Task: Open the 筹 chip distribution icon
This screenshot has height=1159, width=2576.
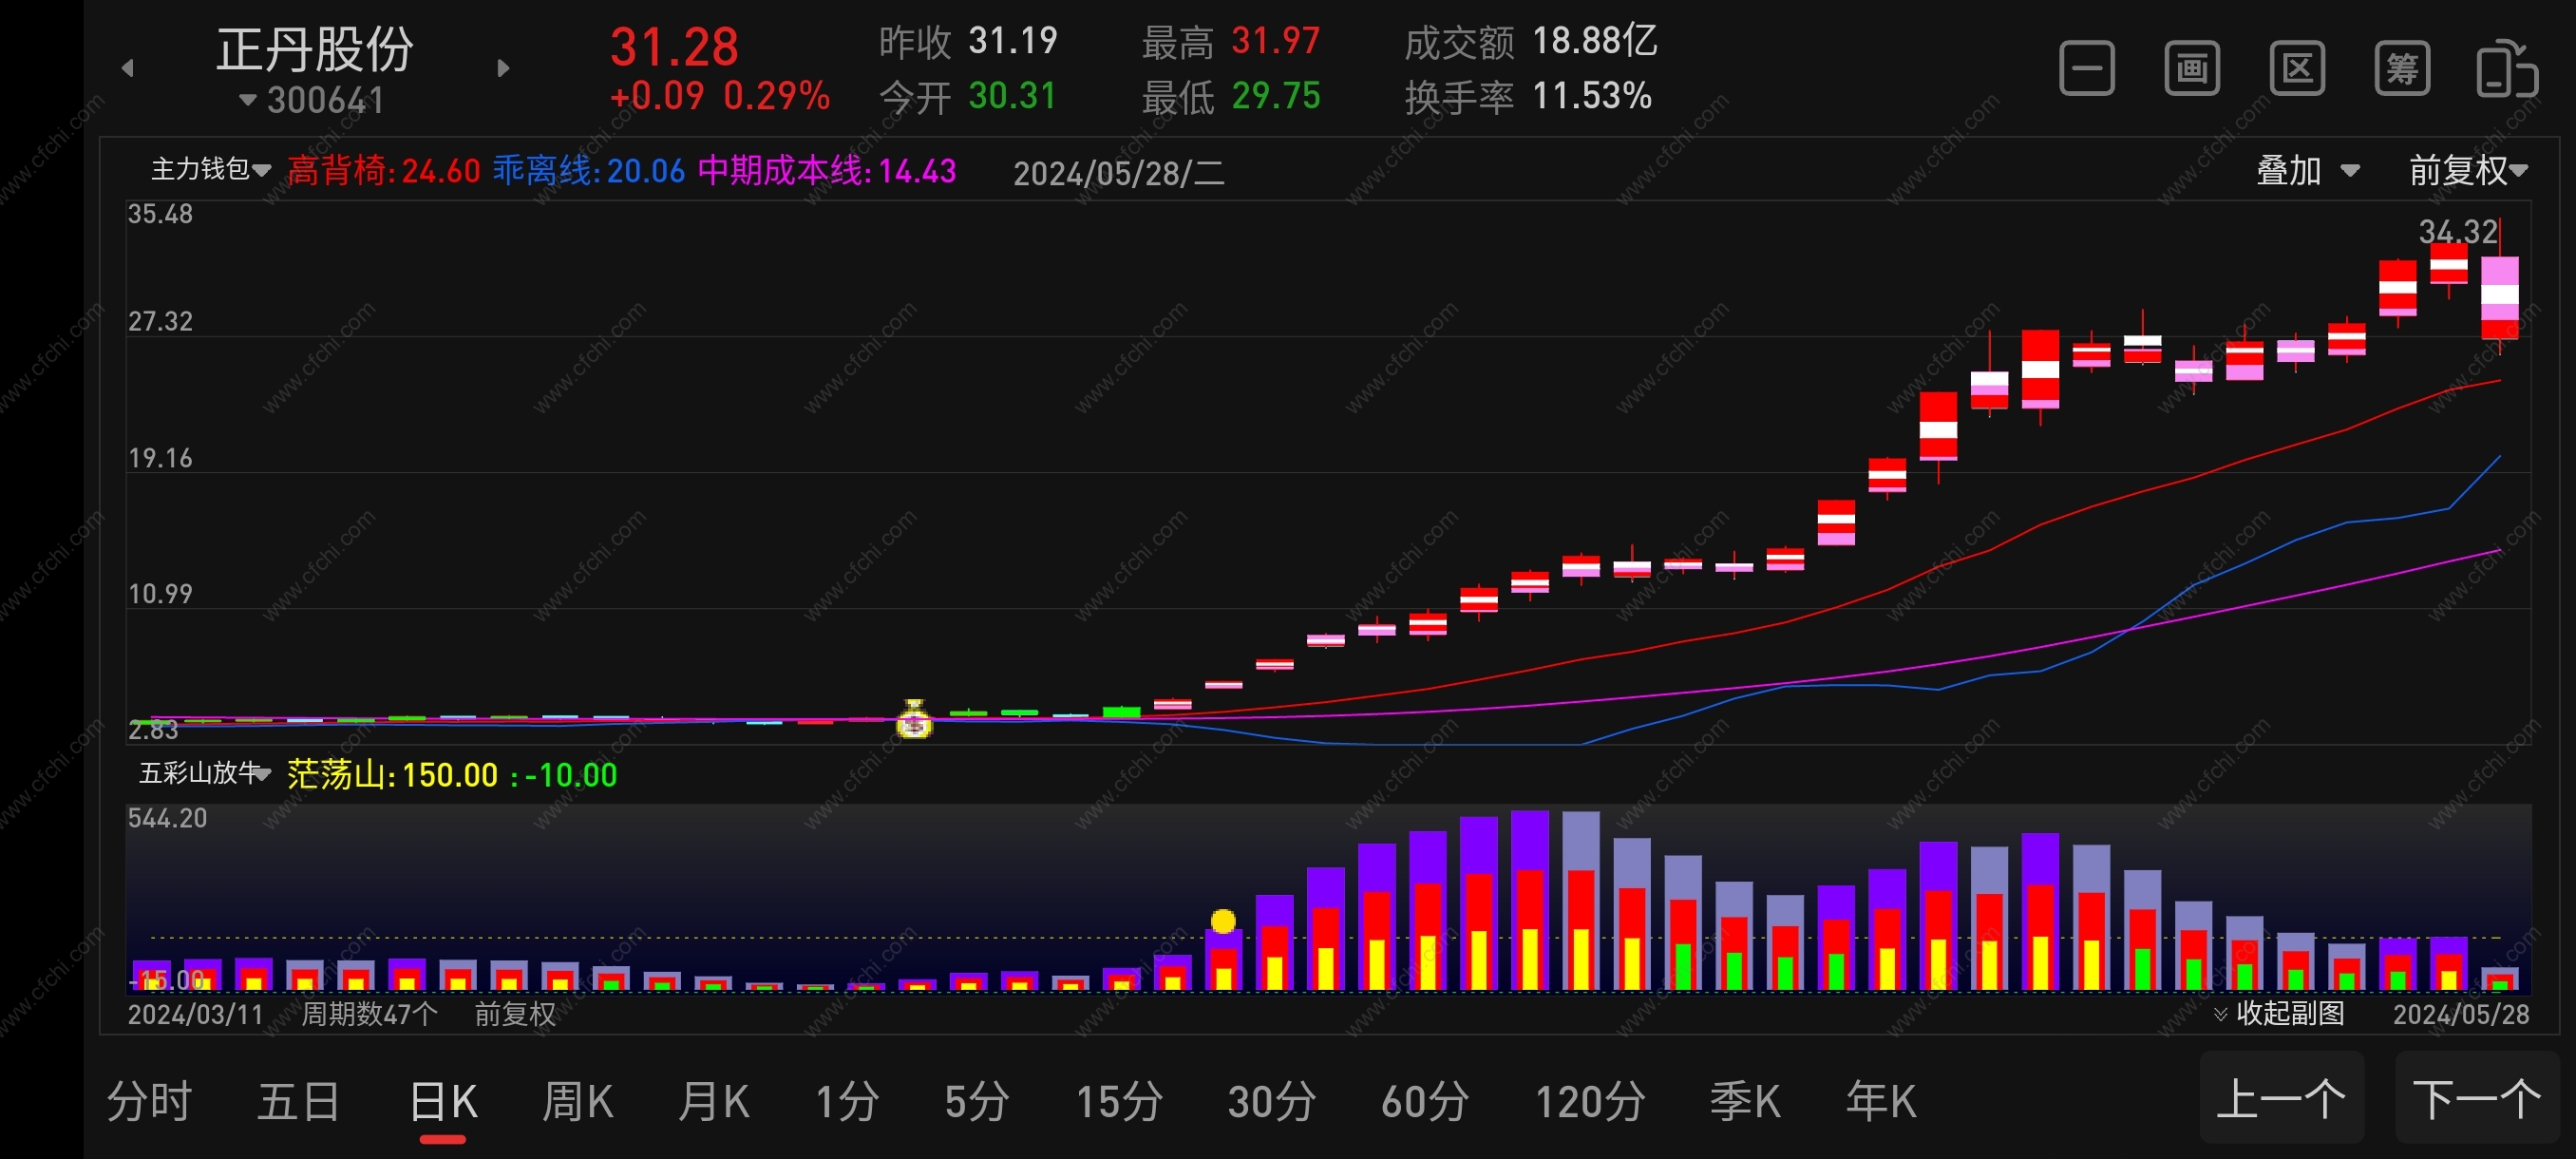Action: 2401,69
